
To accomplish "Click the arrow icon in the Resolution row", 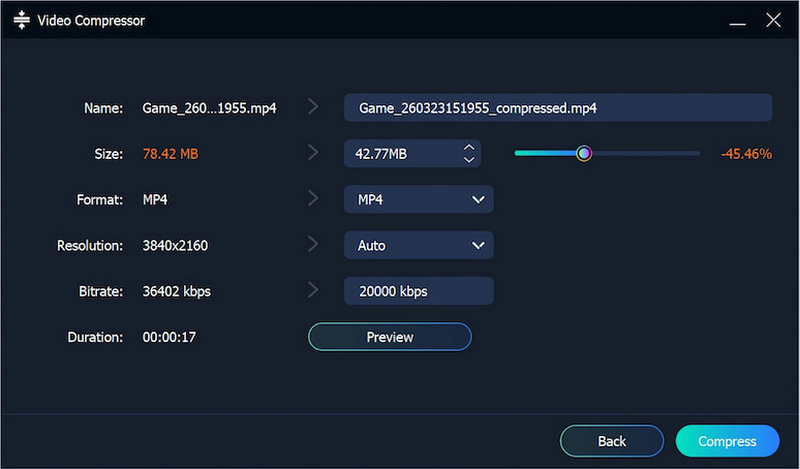I will point(313,245).
